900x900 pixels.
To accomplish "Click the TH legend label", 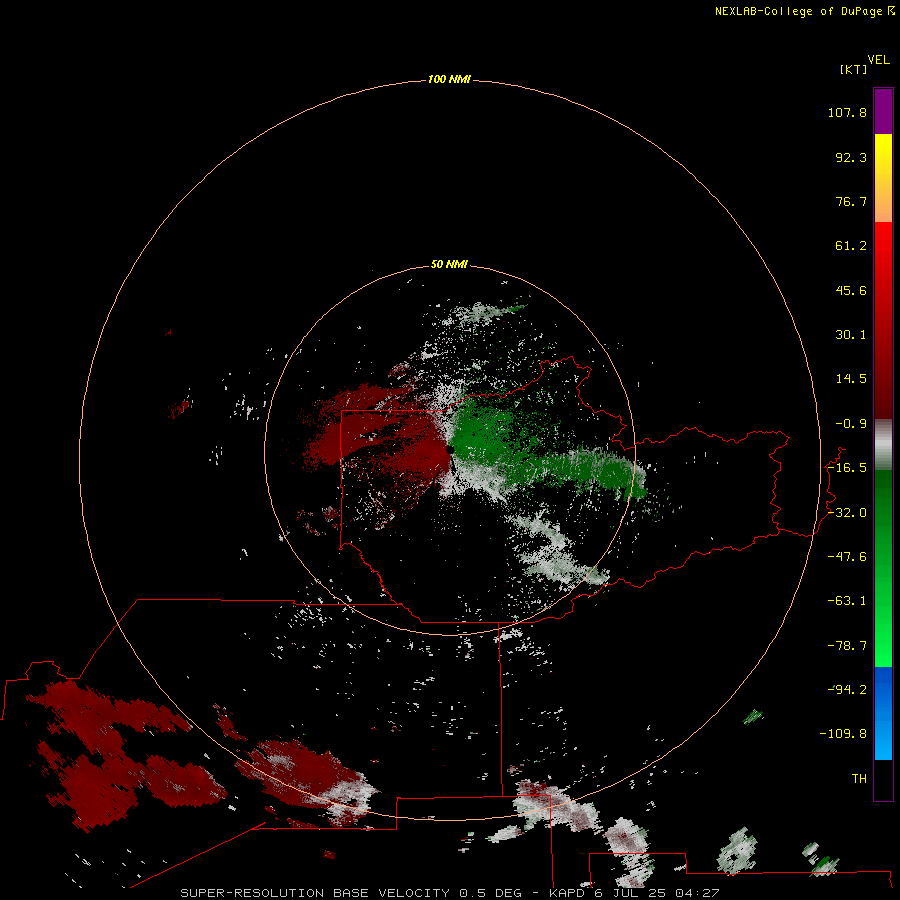I will tap(859, 778).
